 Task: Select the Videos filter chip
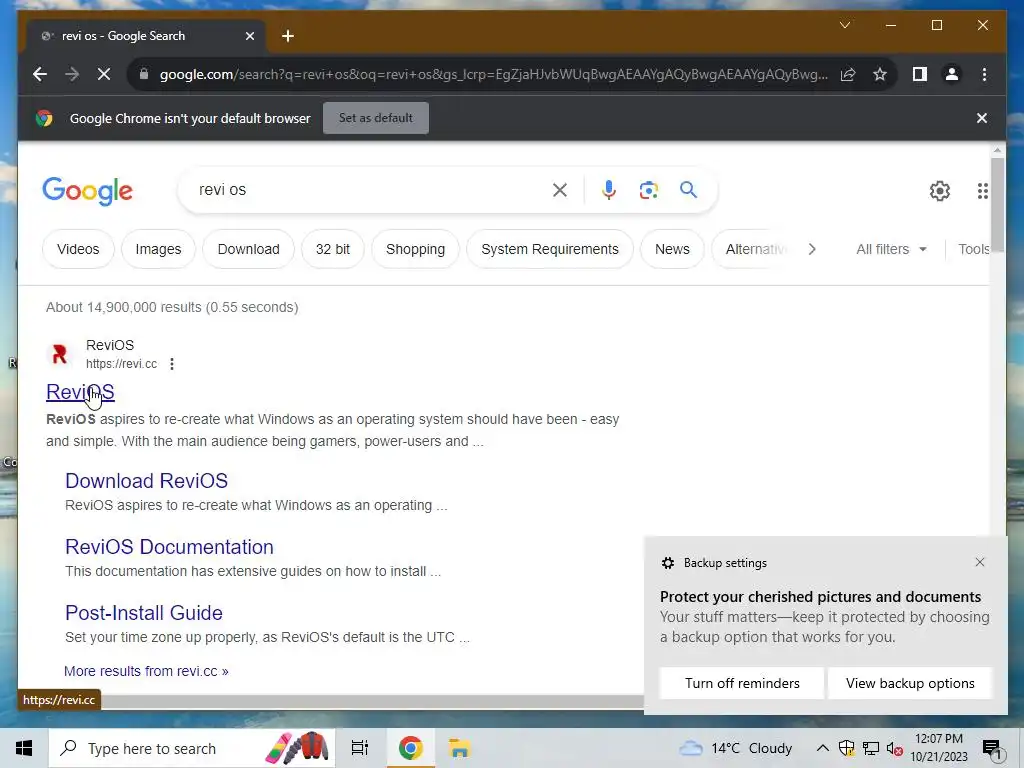(x=78, y=249)
